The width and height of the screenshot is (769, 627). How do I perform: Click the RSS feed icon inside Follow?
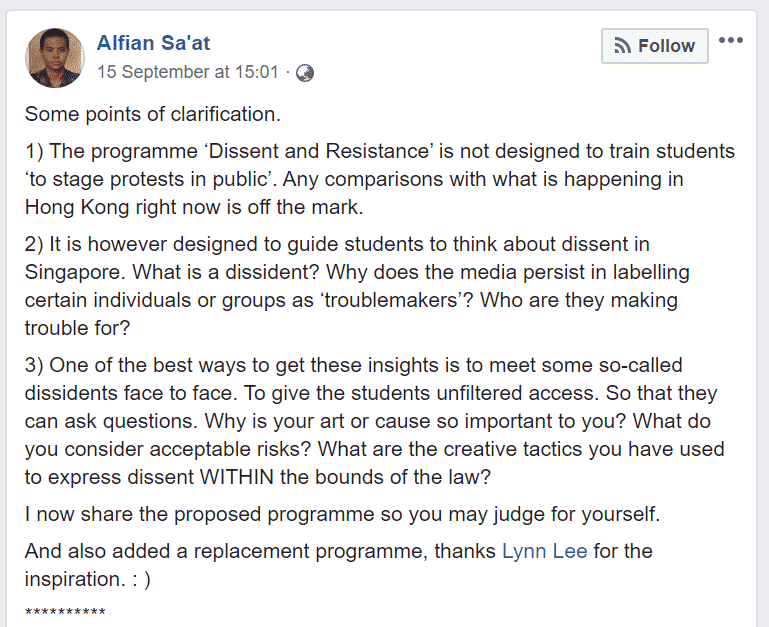(x=622, y=46)
